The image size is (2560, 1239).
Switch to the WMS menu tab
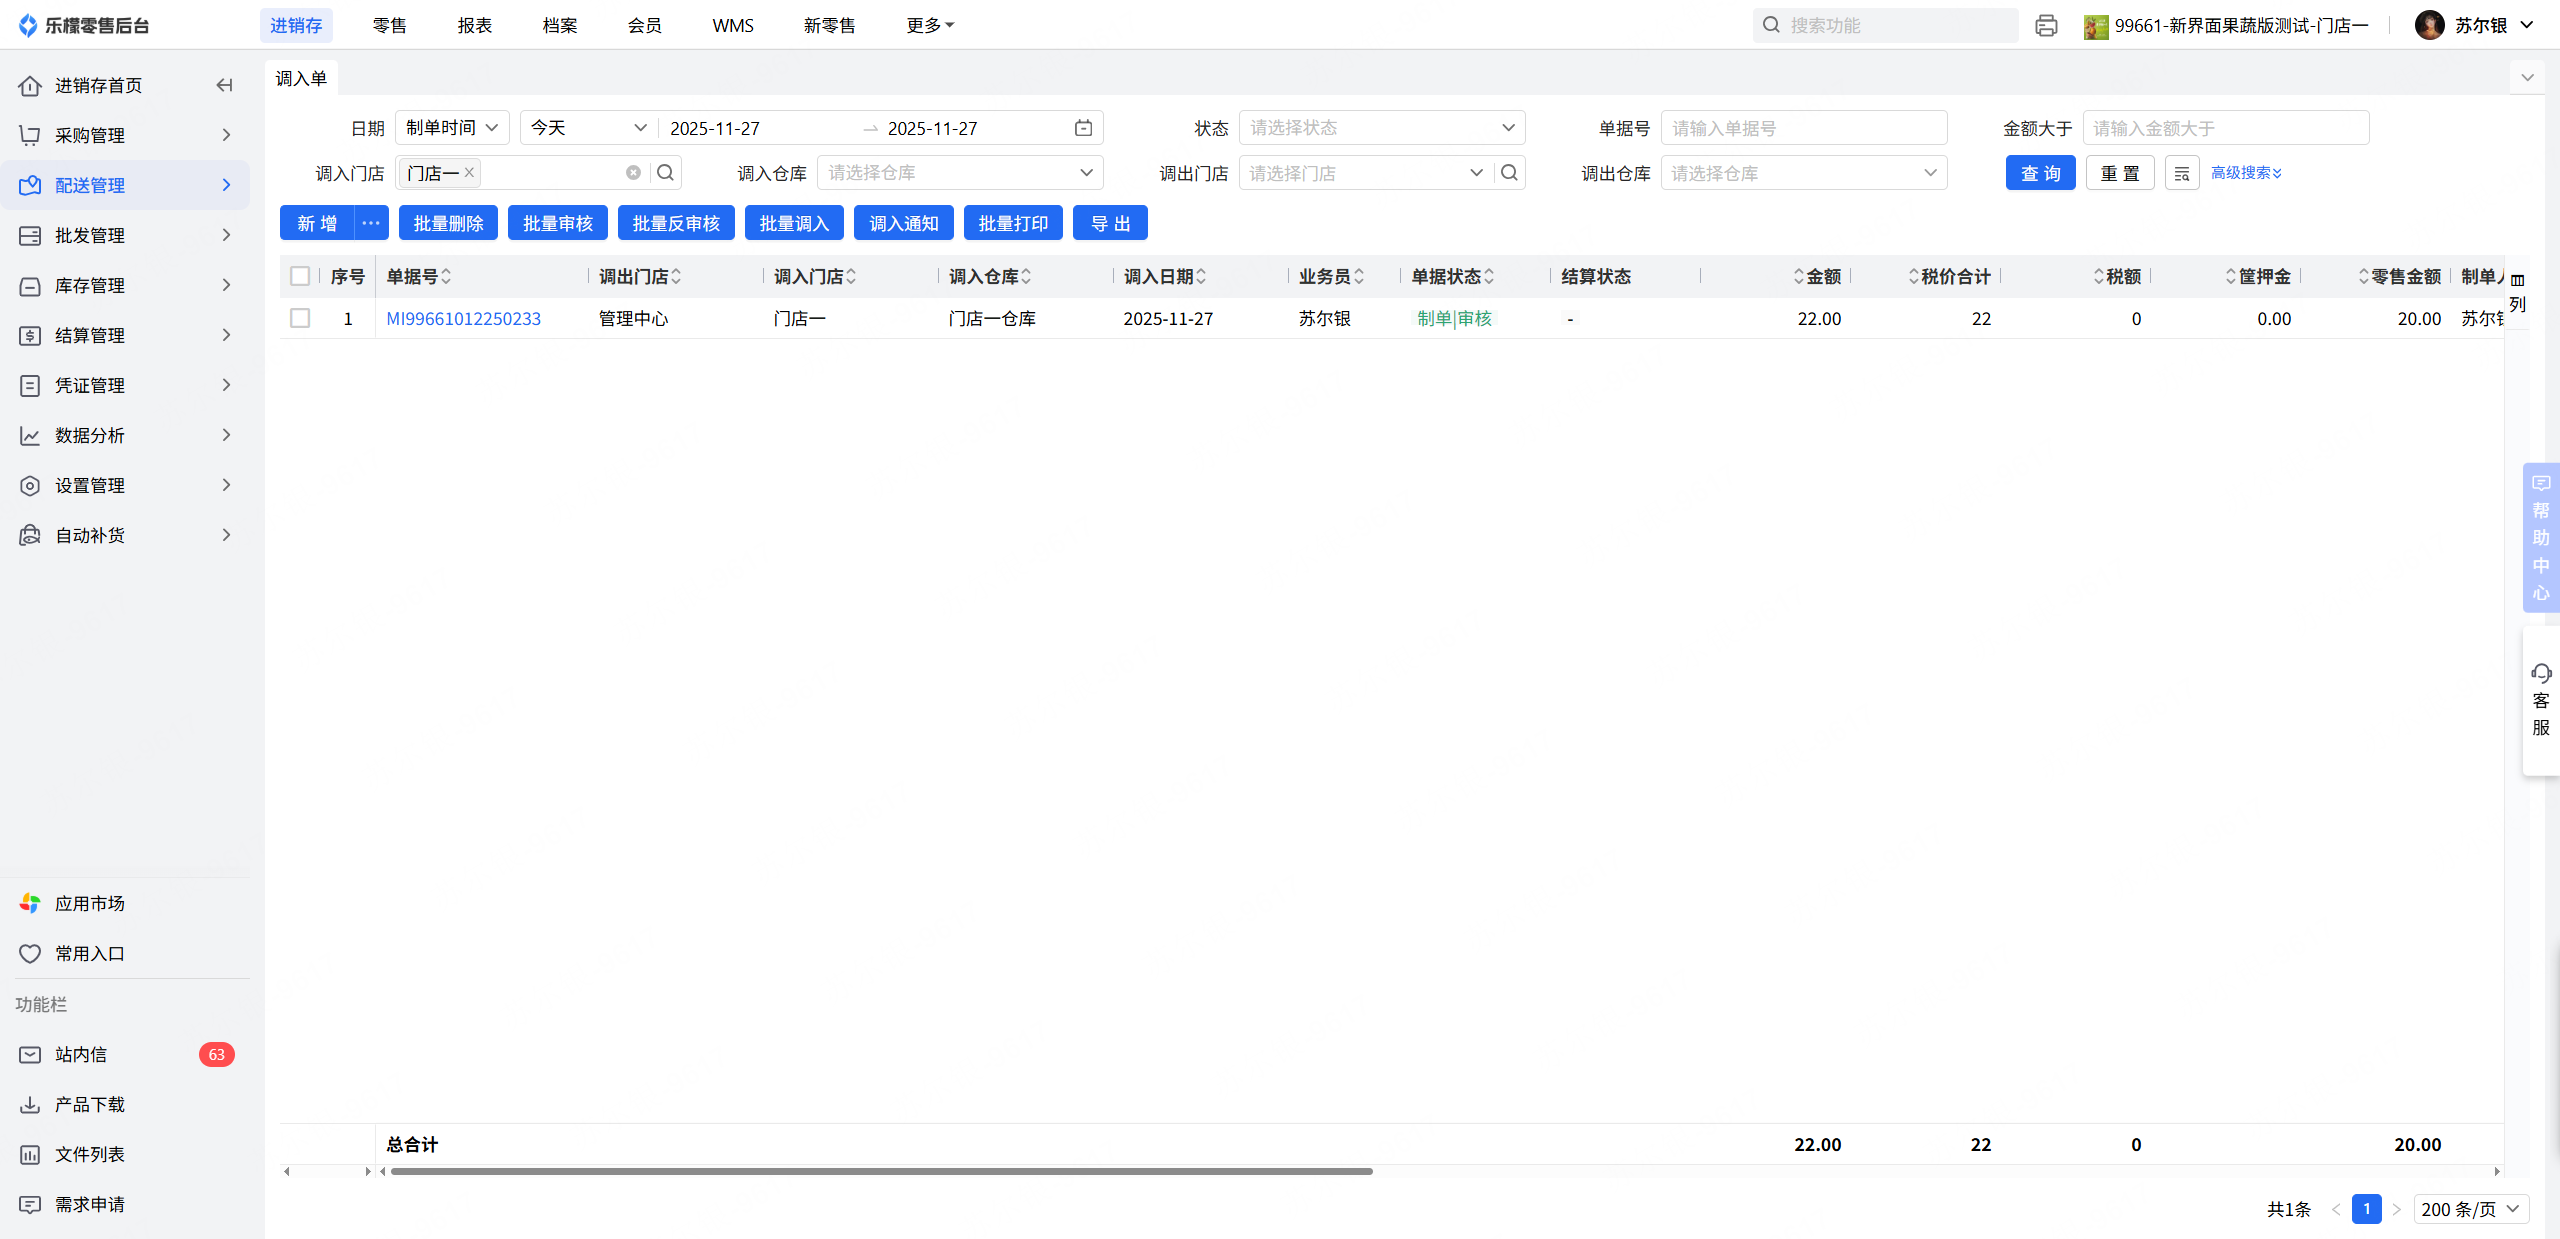(x=733, y=26)
